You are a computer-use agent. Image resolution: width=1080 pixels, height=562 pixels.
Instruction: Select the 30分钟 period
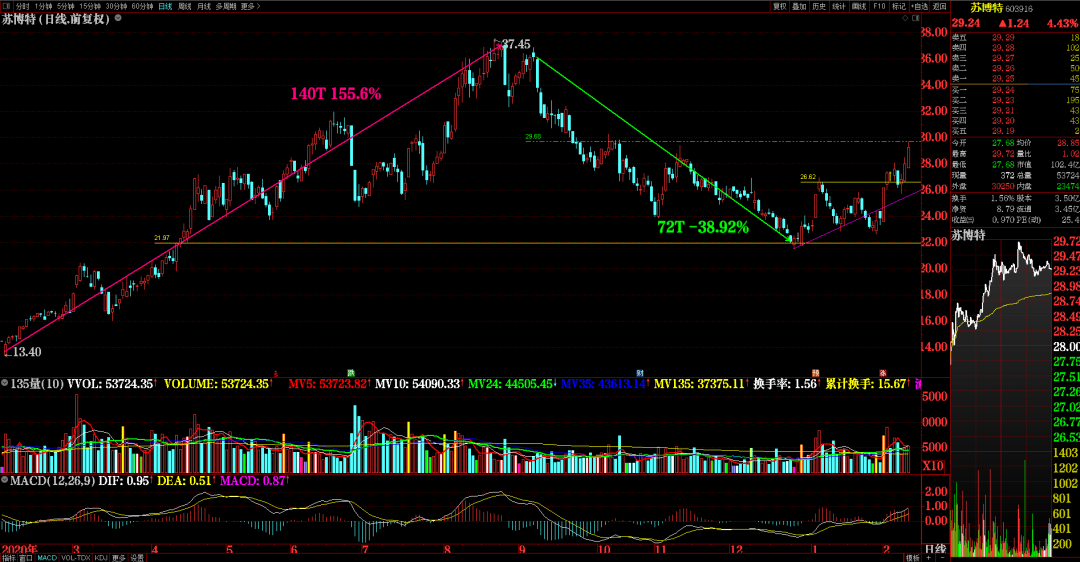pos(116,6)
